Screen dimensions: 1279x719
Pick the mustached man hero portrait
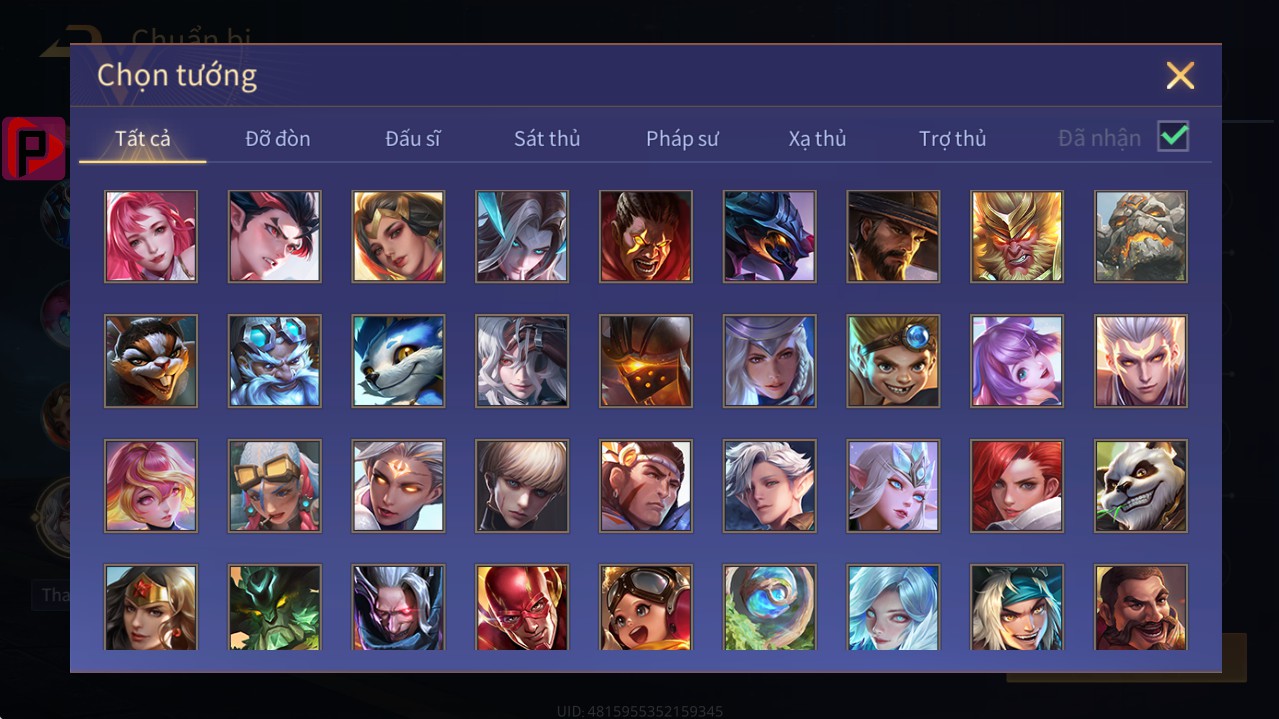(1141, 608)
